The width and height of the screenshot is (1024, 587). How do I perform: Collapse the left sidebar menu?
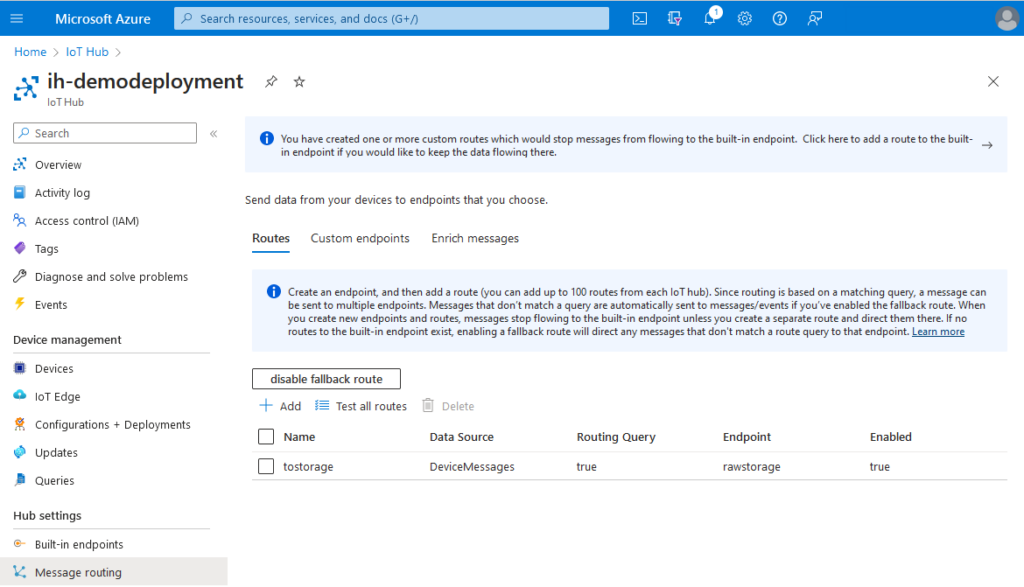coord(213,133)
